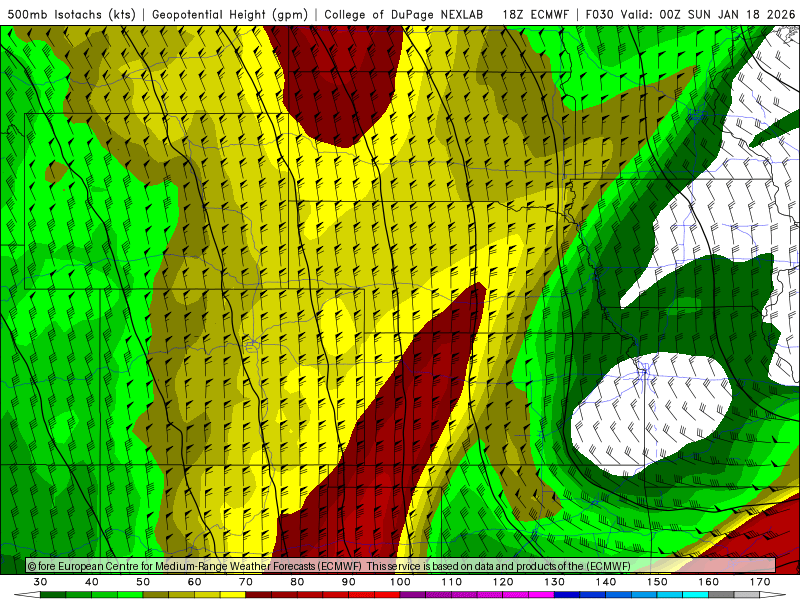
Task: Click the left arrow end of the color bar
Action: [27, 595]
